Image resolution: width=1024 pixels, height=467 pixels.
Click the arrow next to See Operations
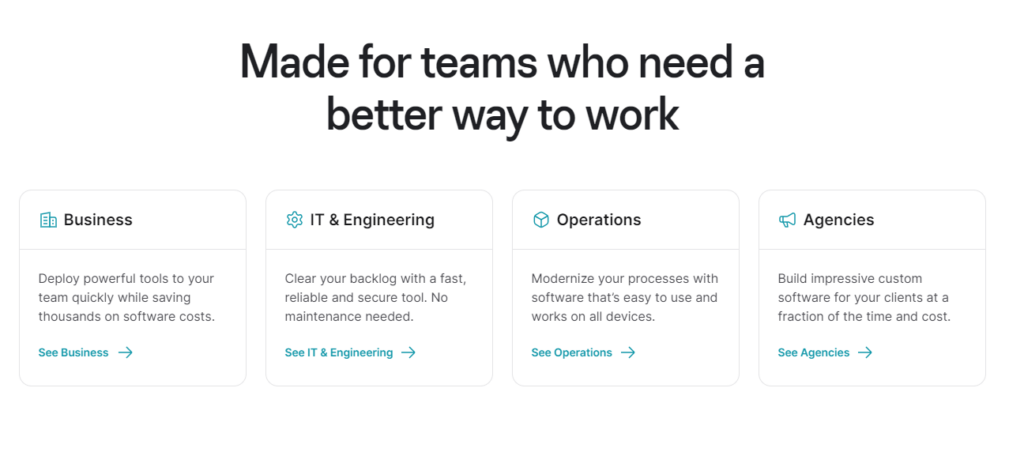tap(628, 353)
